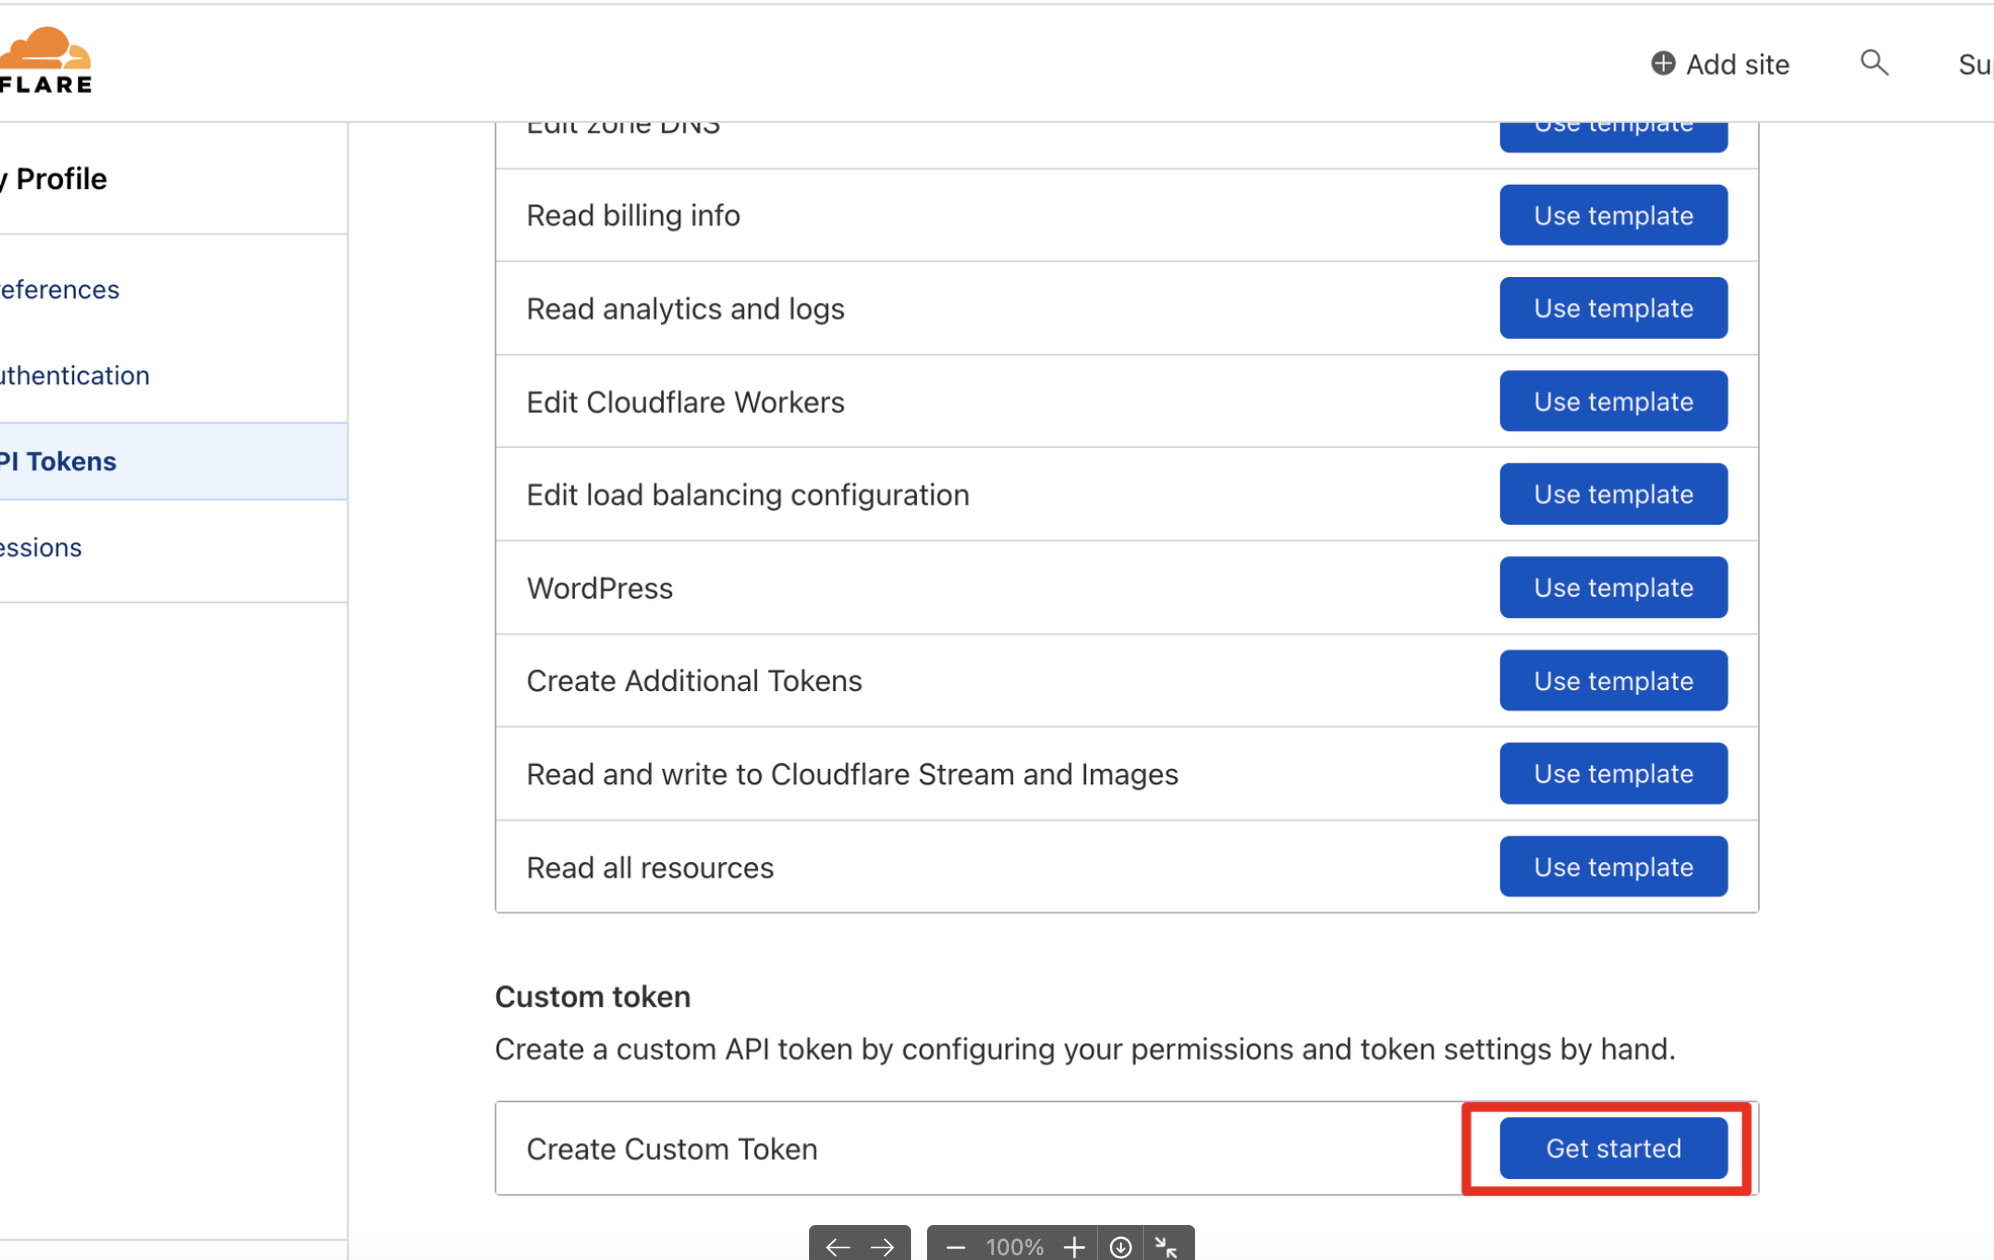Go to next image with right arrow
This screenshot has height=1260, width=1994.
point(883,1246)
